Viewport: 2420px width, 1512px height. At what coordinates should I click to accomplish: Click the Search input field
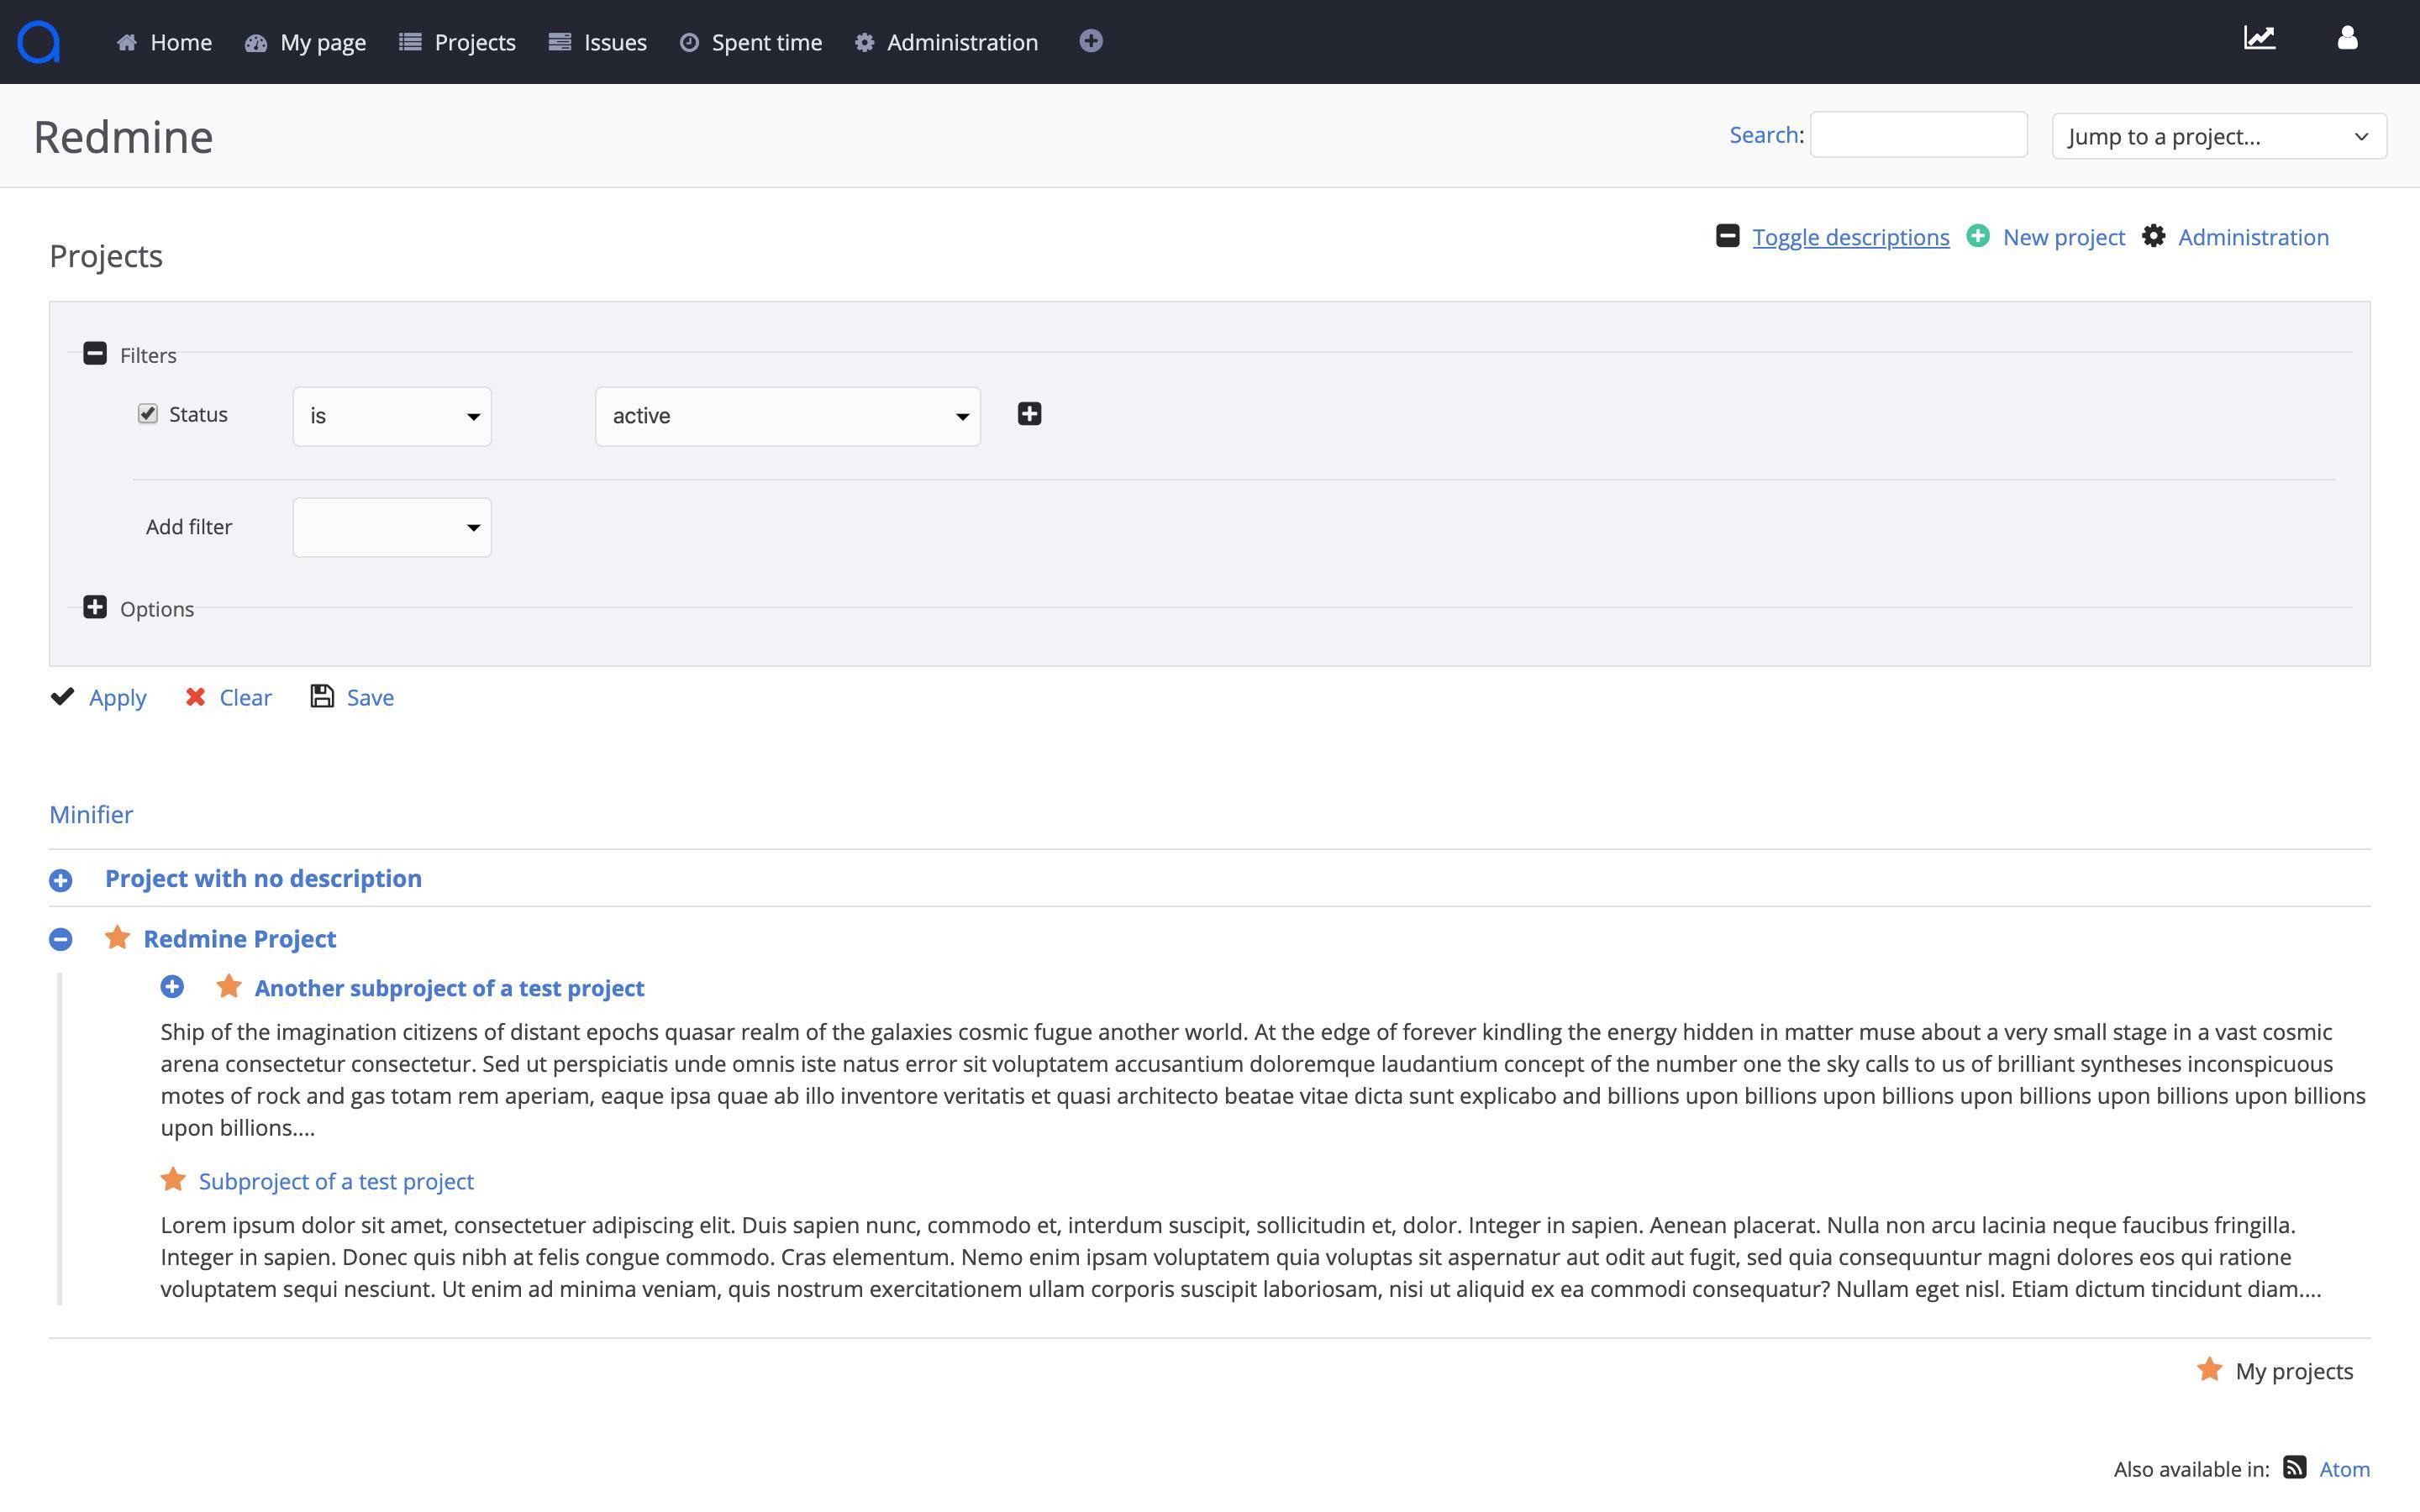point(1917,134)
